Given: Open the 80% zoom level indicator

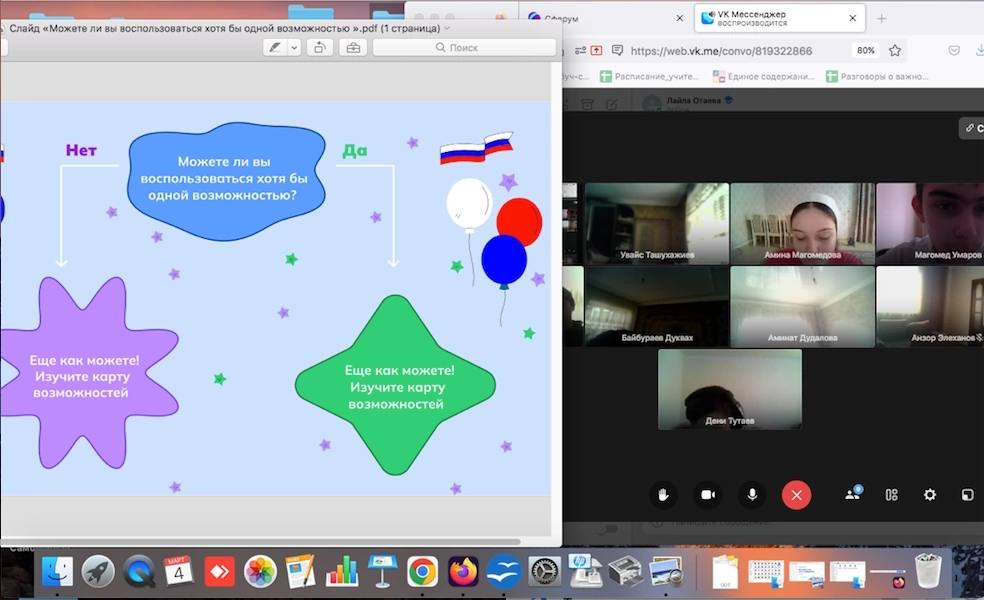Looking at the screenshot, I should click(x=865, y=50).
